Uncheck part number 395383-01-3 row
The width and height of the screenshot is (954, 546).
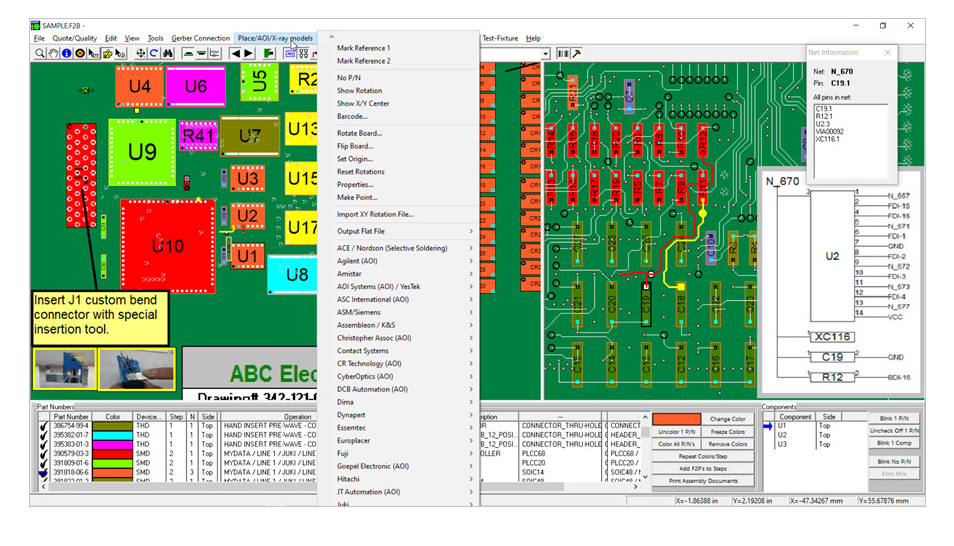(x=42, y=445)
